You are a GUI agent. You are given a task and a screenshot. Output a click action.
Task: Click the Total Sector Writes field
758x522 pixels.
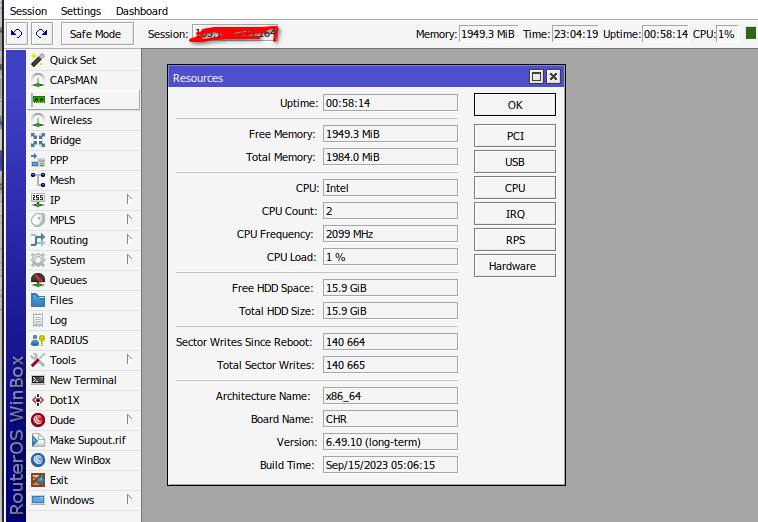pos(390,365)
